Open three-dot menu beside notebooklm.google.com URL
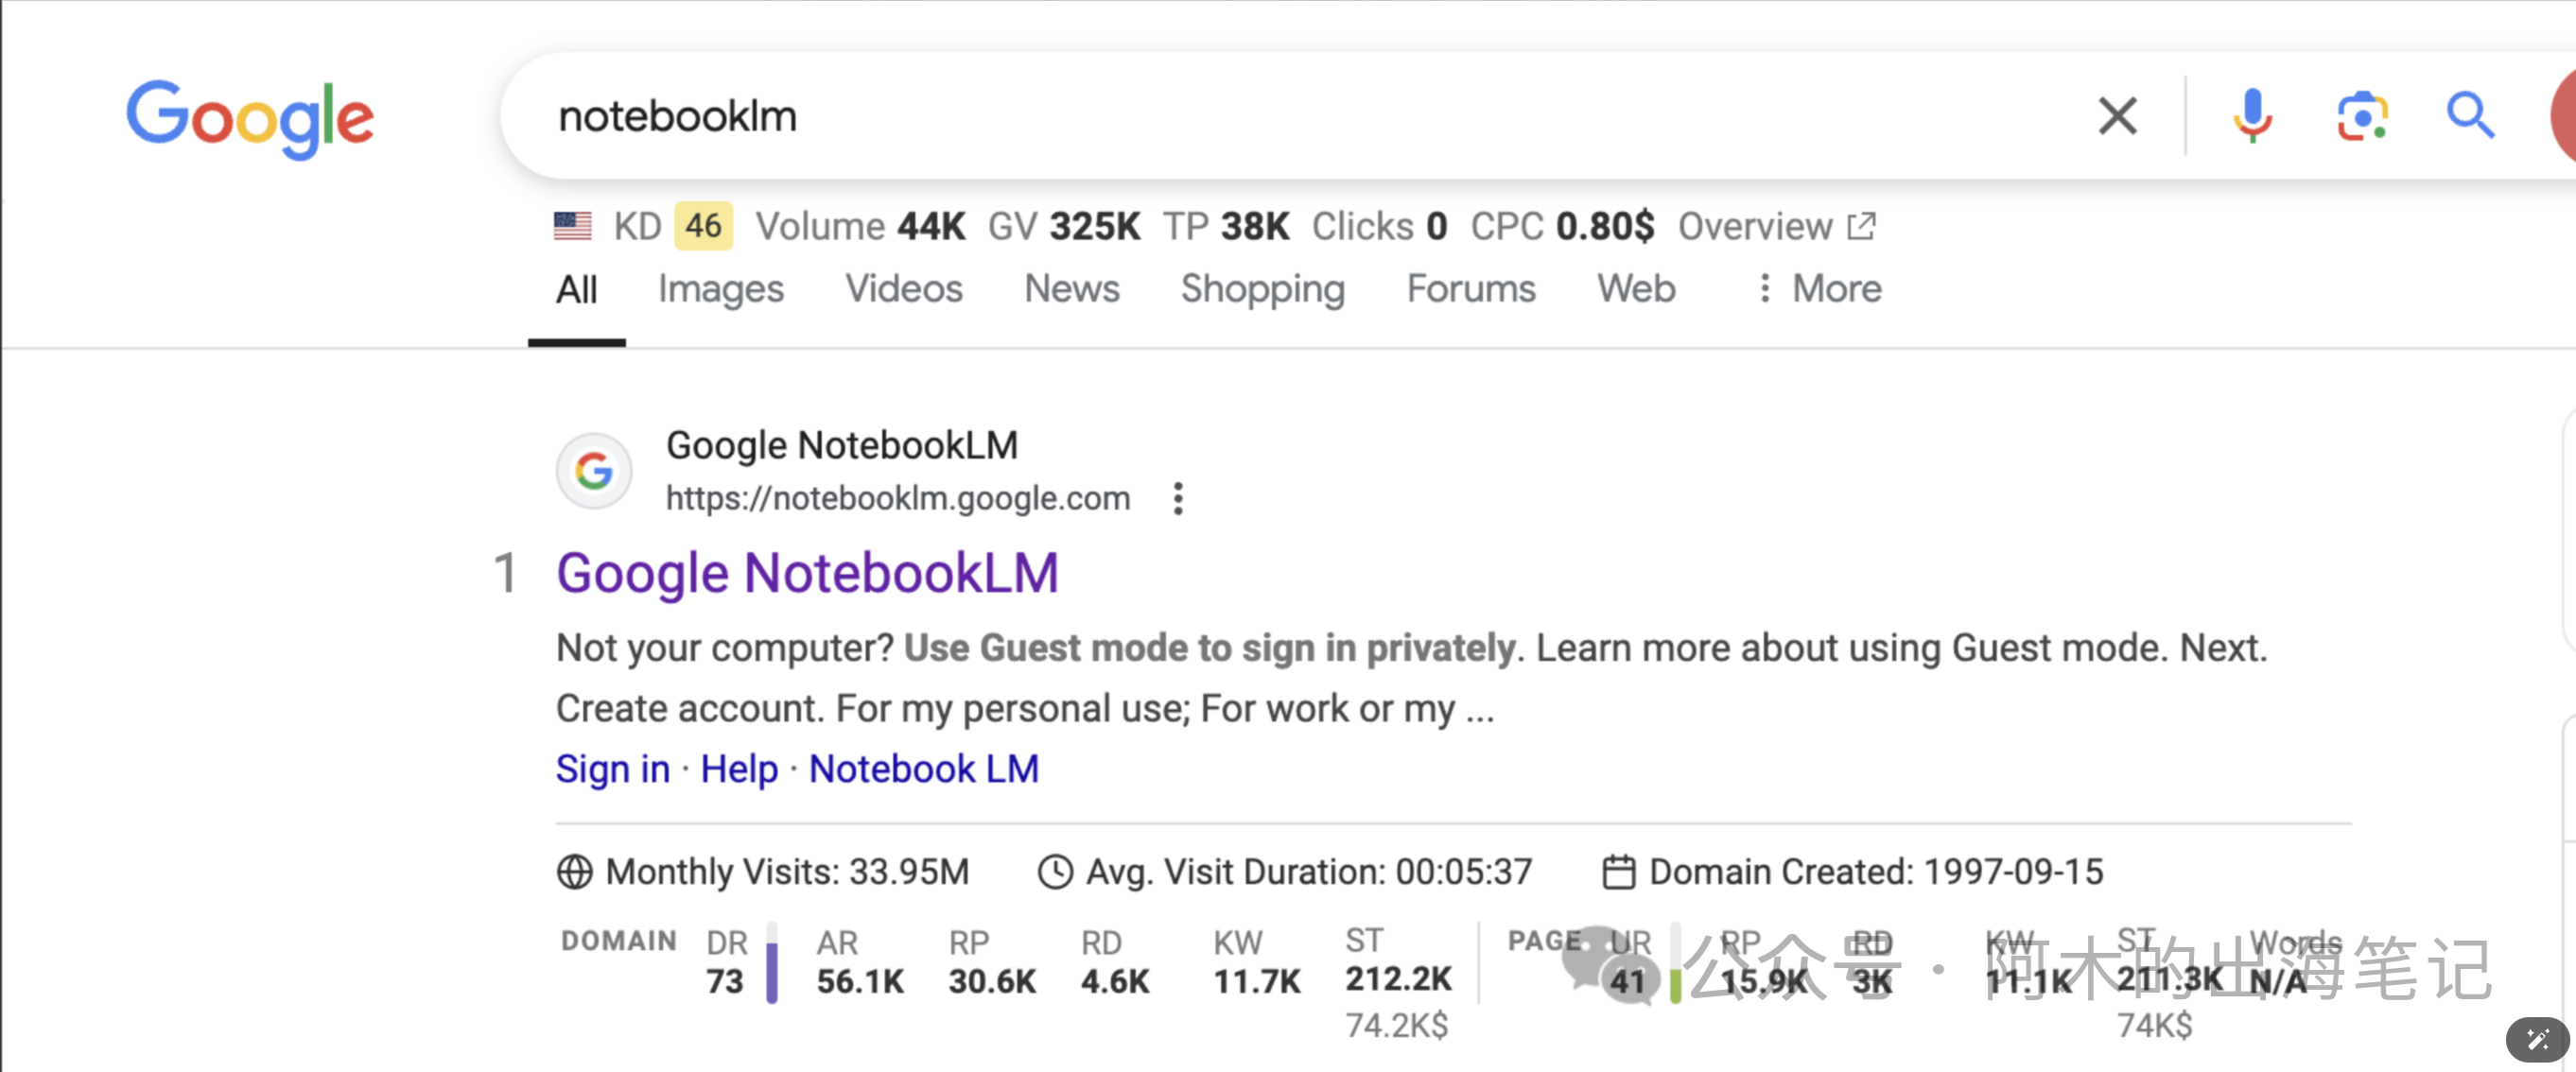This screenshot has height=1072, width=2576. click(x=1178, y=498)
